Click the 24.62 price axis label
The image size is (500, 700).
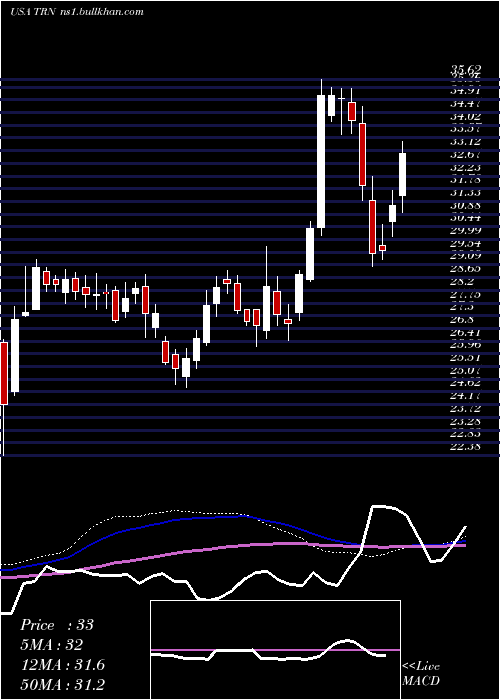(466, 383)
